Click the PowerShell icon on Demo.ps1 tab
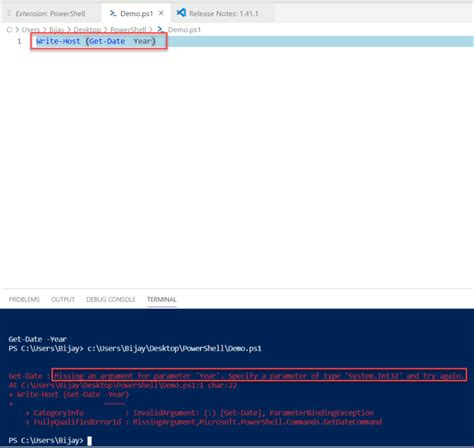 113,13
